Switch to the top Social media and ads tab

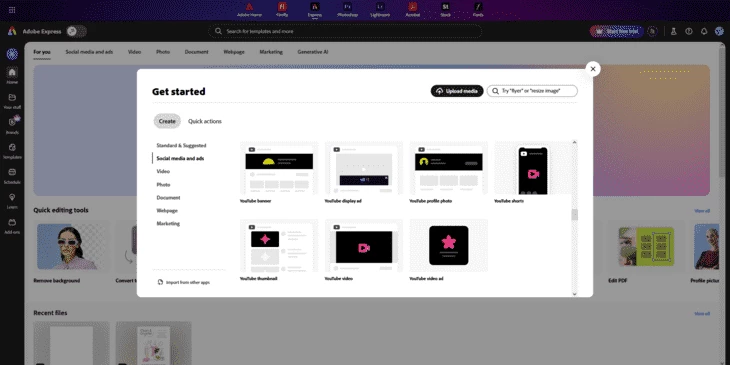[89, 52]
